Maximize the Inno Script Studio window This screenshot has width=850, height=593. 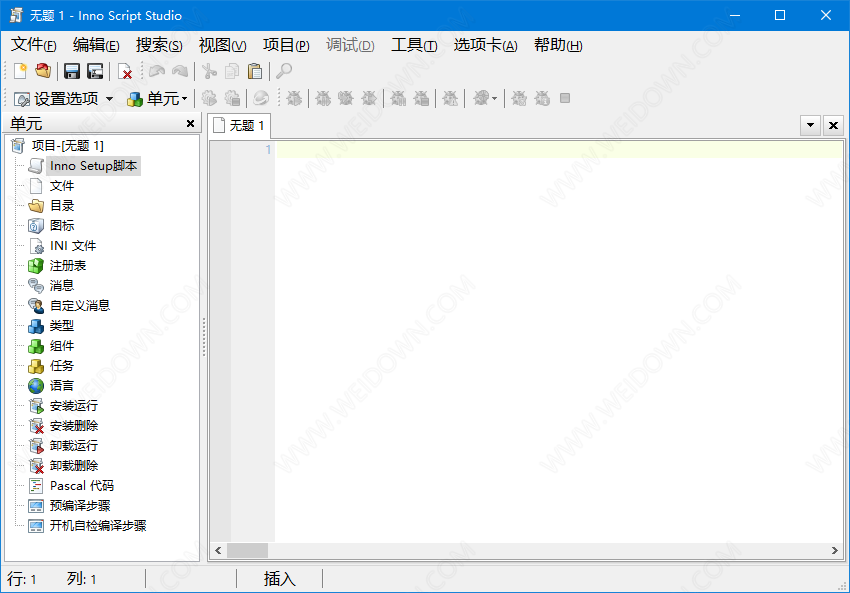tap(780, 15)
